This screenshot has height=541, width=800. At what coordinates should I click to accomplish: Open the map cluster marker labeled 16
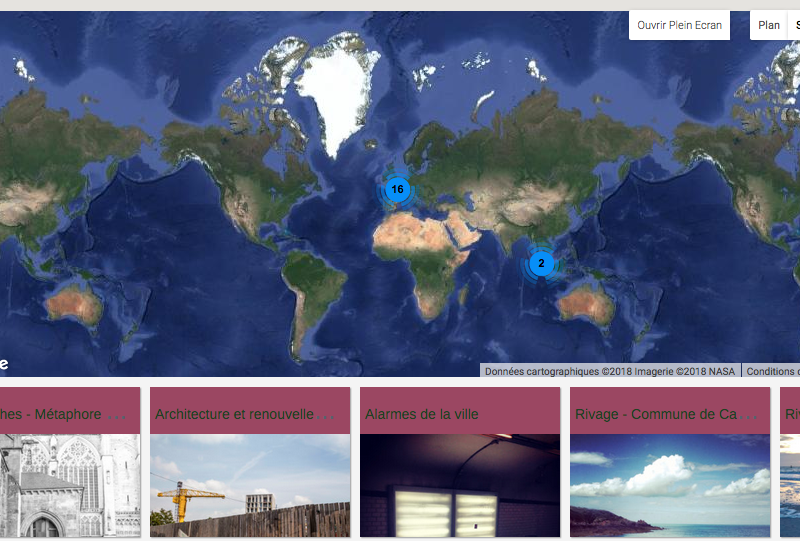(397, 190)
